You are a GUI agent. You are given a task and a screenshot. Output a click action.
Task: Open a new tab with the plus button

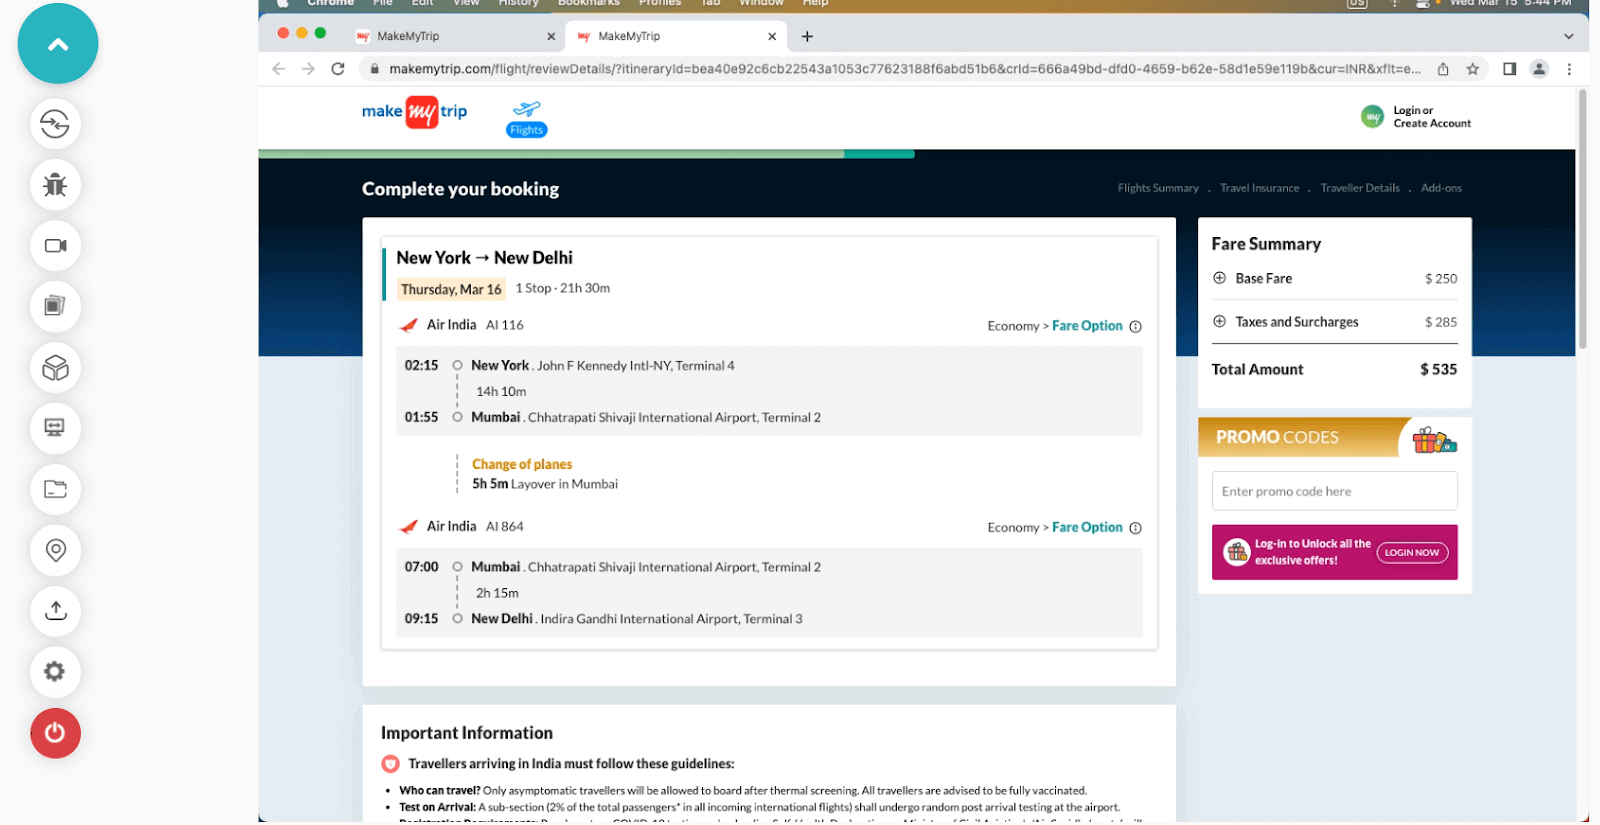[807, 36]
